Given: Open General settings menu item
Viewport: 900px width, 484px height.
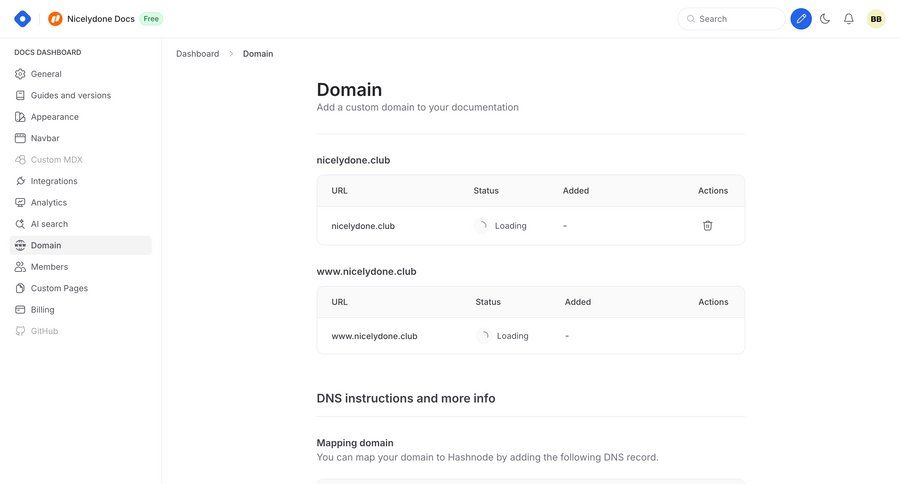Looking at the screenshot, I should click(81, 74).
